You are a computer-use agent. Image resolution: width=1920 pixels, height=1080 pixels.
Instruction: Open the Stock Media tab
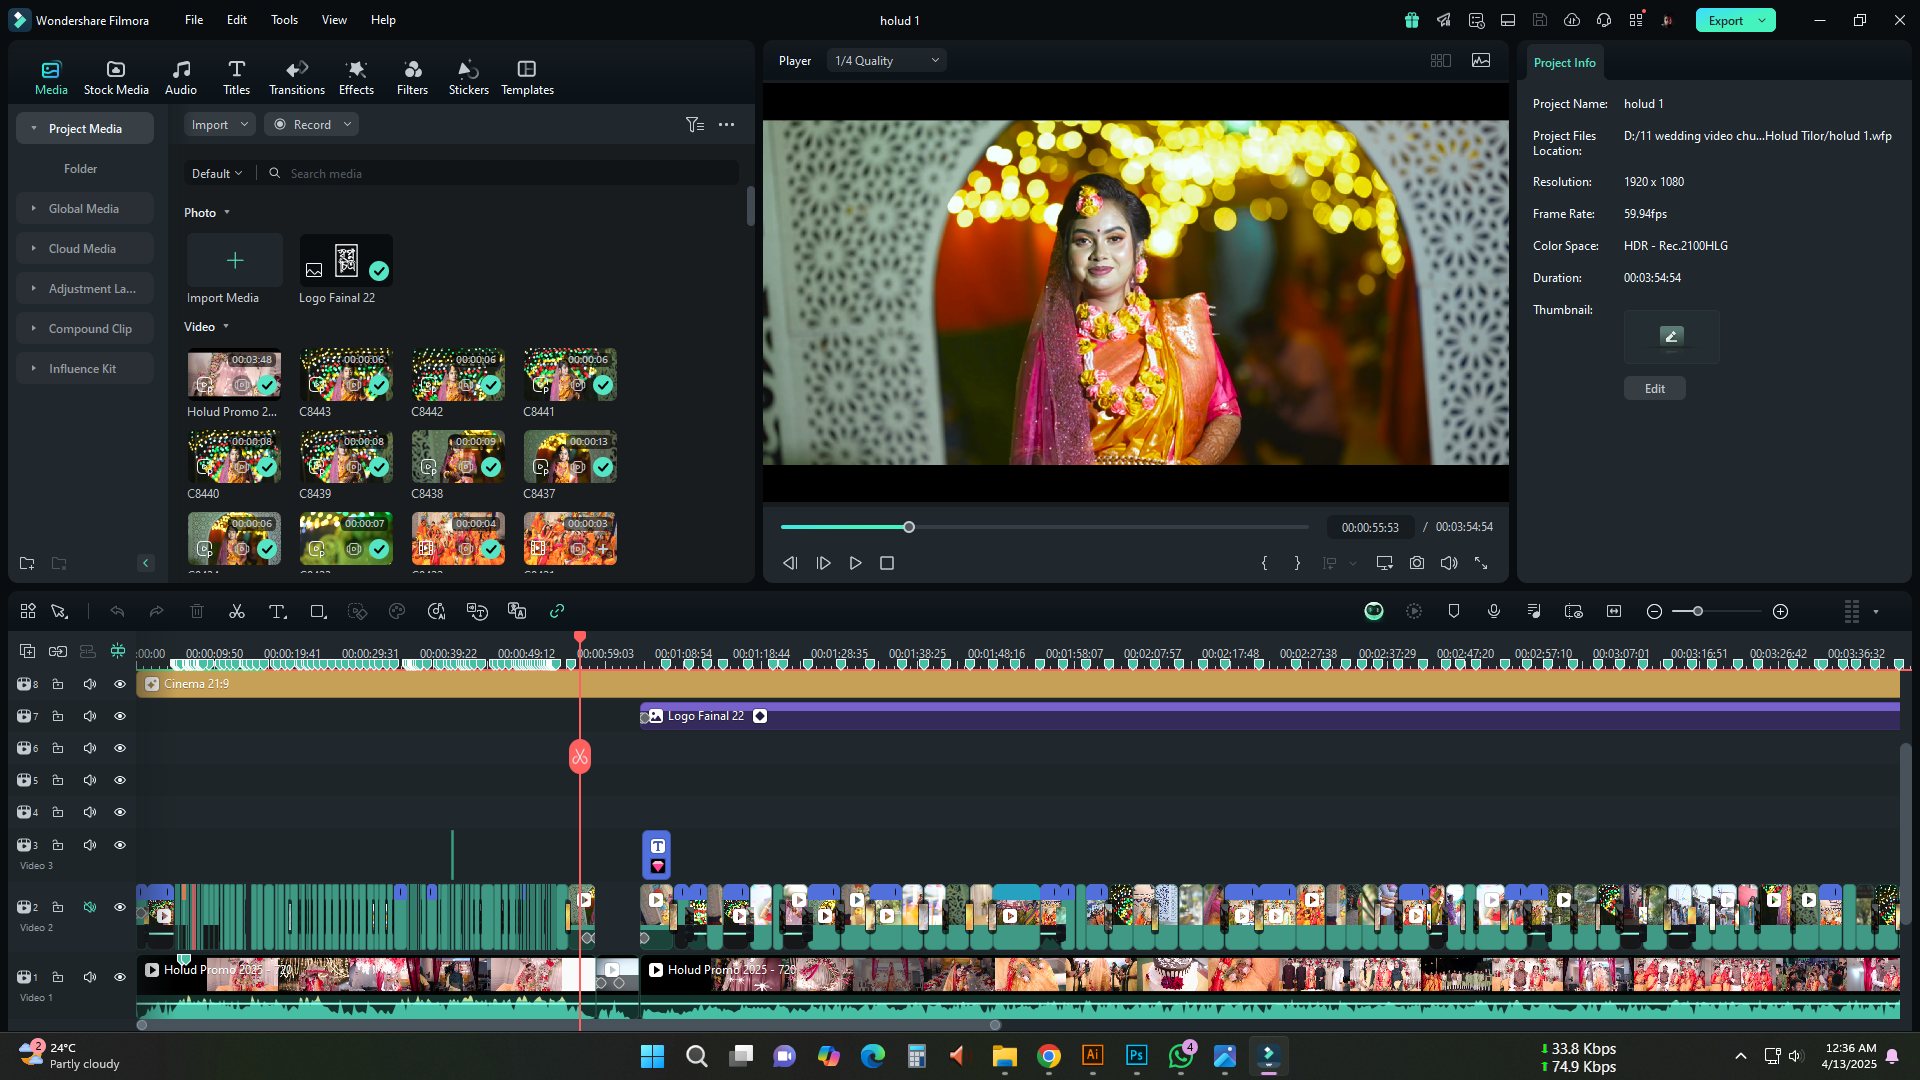click(116, 77)
